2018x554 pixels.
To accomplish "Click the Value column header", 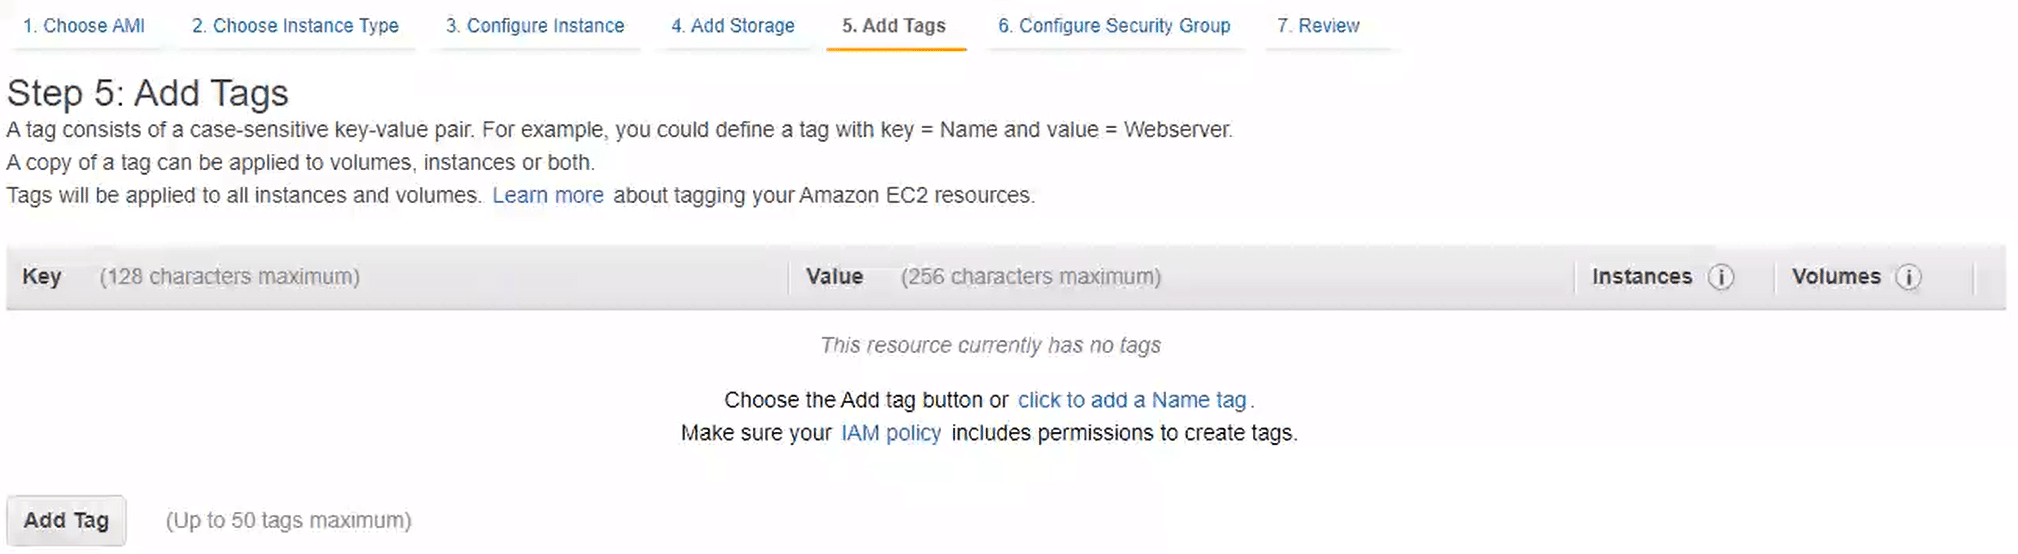I will coord(835,277).
